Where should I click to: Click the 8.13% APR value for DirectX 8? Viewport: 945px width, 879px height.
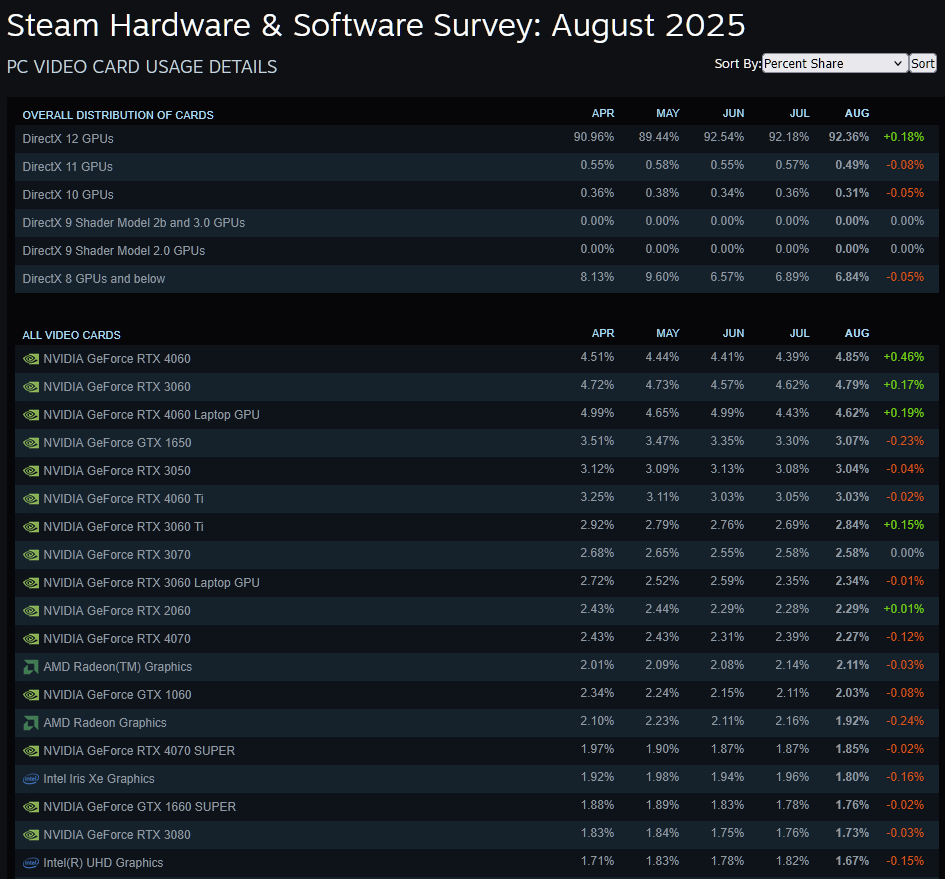click(597, 277)
